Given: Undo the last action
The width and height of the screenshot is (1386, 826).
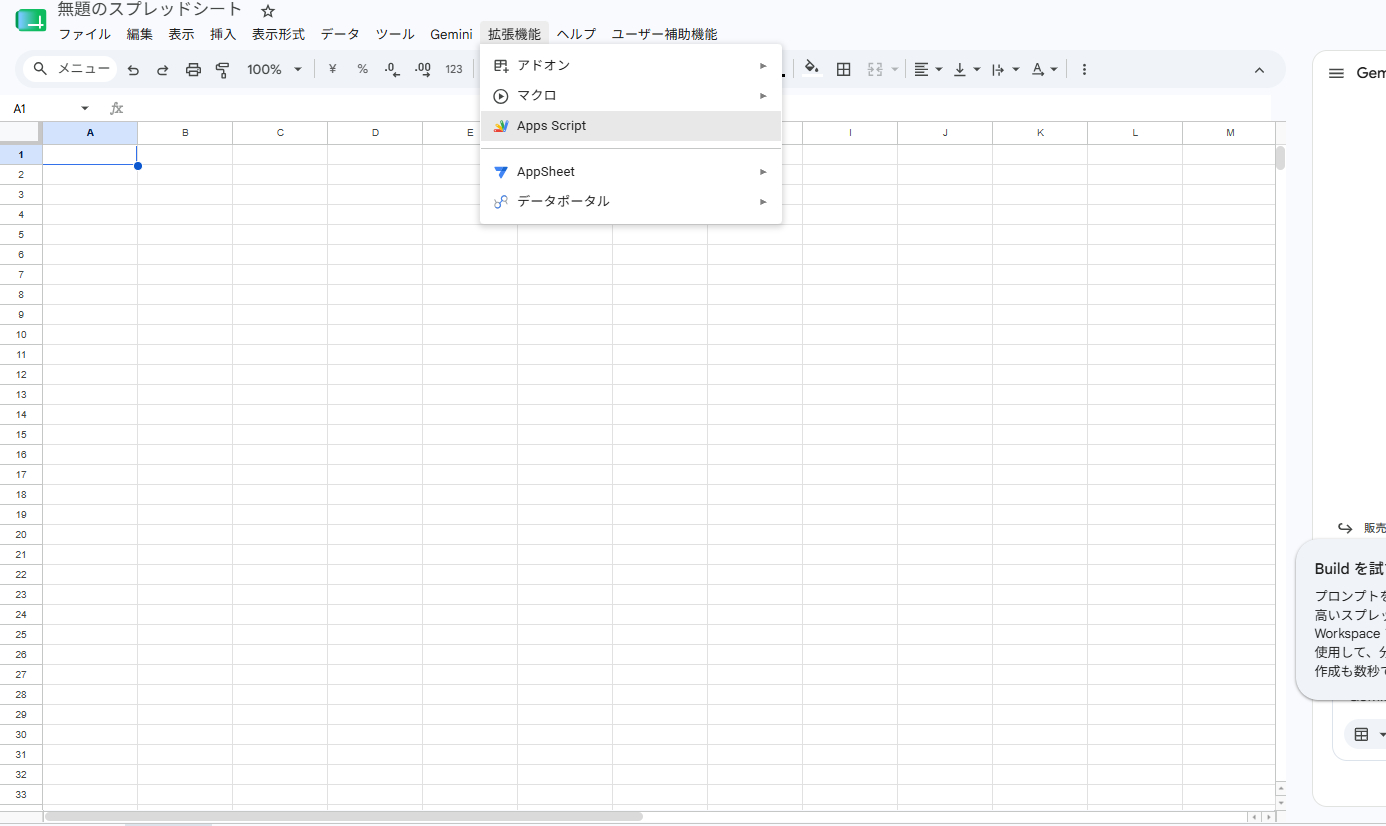Looking at the screenshot, I should (x=133, y=69).
